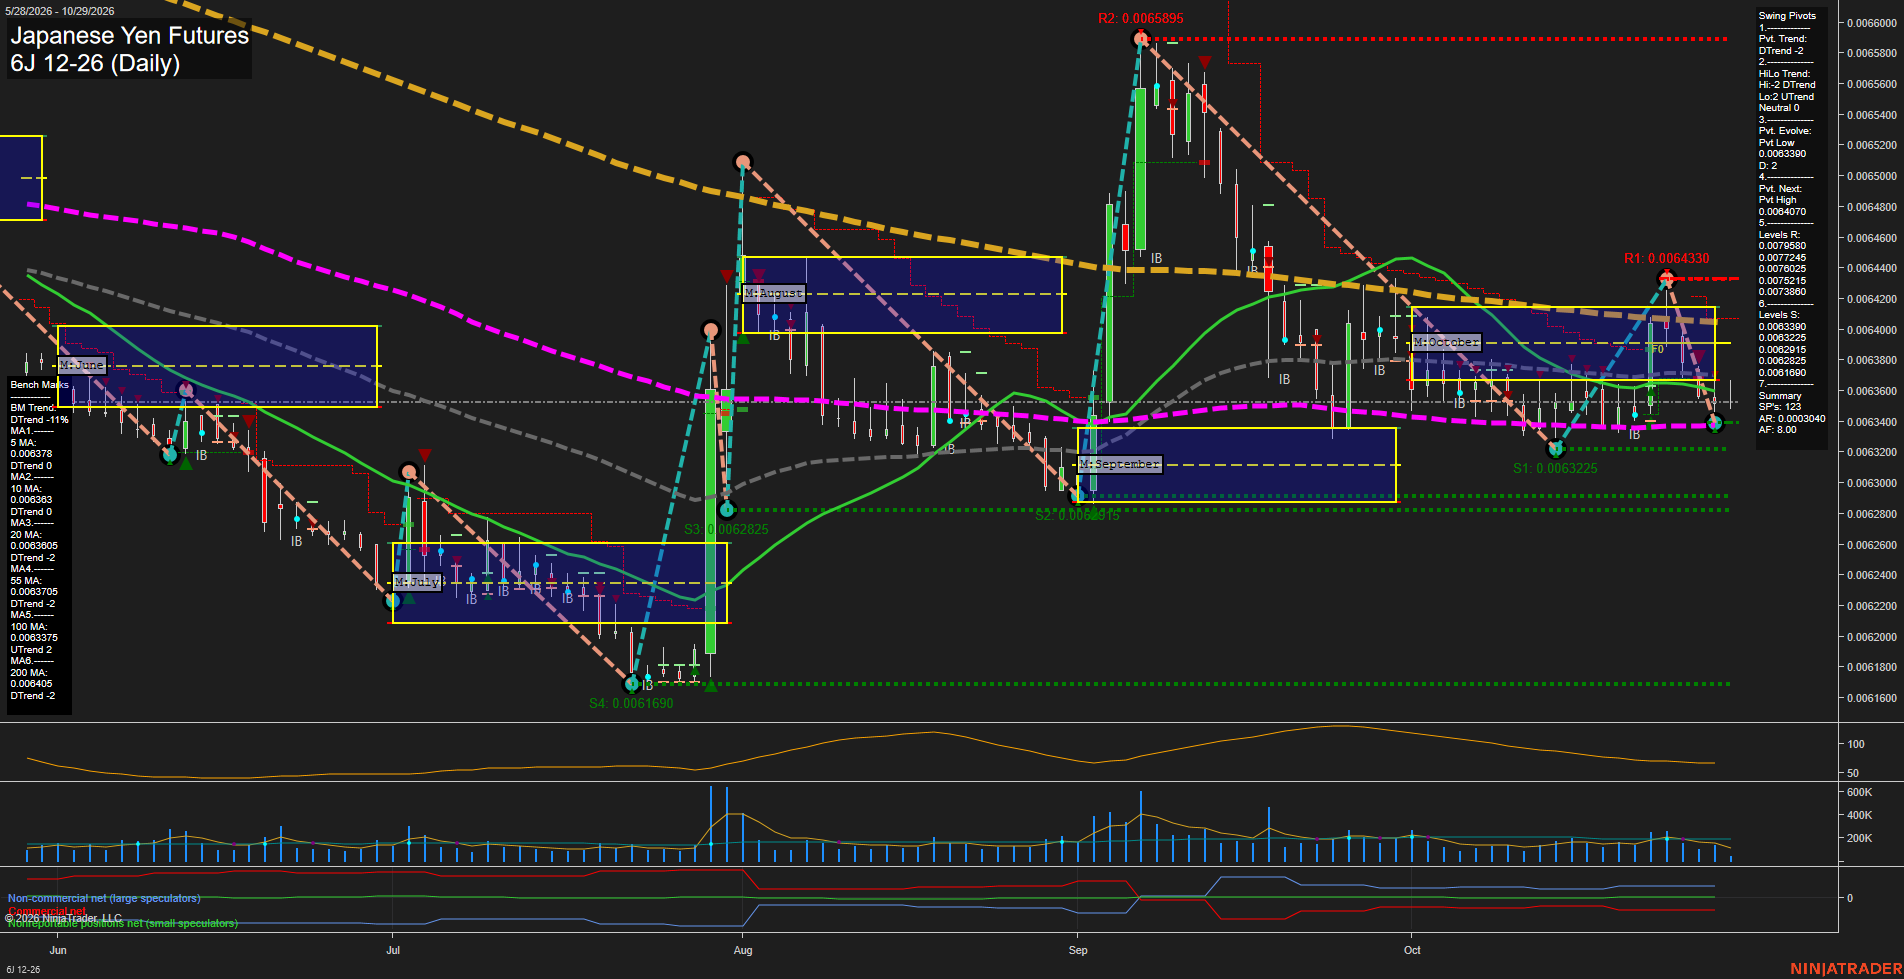Click the swing pivot low circle above S1
This screenshot has width=1904, height=979.
1555,449
